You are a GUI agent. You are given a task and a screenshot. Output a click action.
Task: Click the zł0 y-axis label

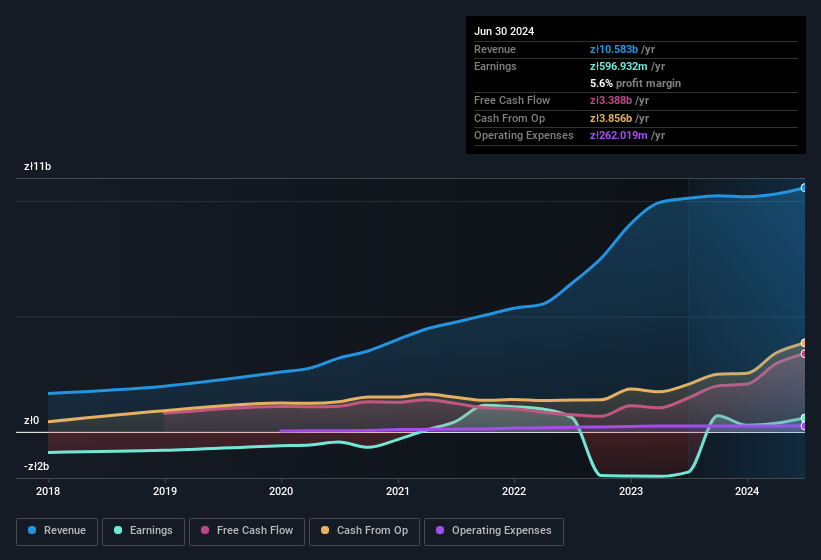click(31, 420)
